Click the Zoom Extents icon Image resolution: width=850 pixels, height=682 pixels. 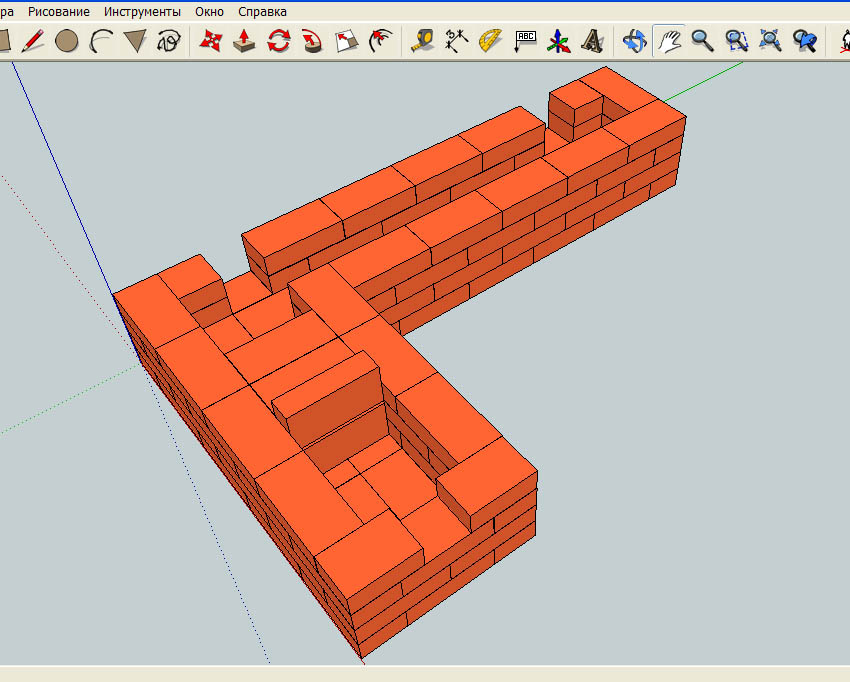tap(770, 41)
